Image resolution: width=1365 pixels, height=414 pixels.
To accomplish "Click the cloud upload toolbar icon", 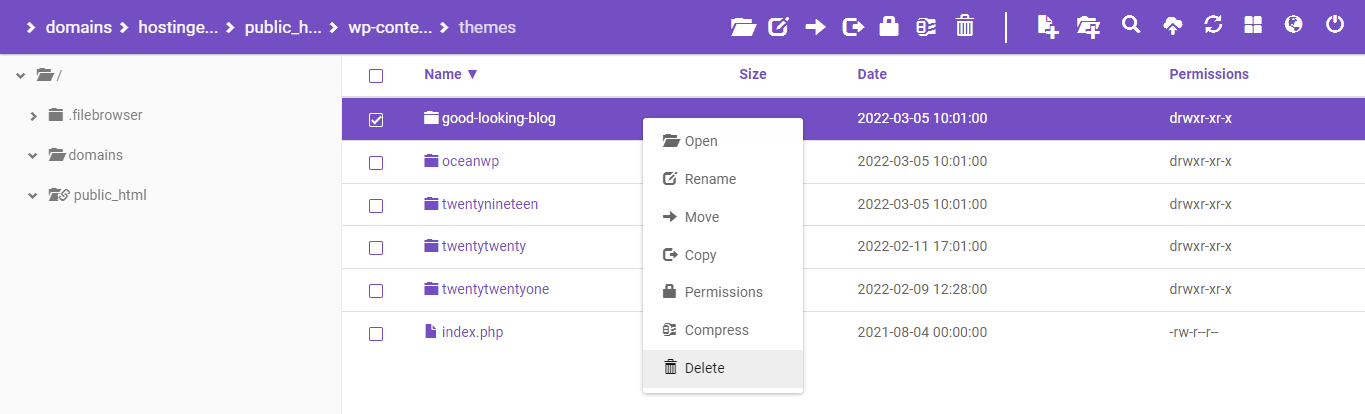I will coord(1172,27).
